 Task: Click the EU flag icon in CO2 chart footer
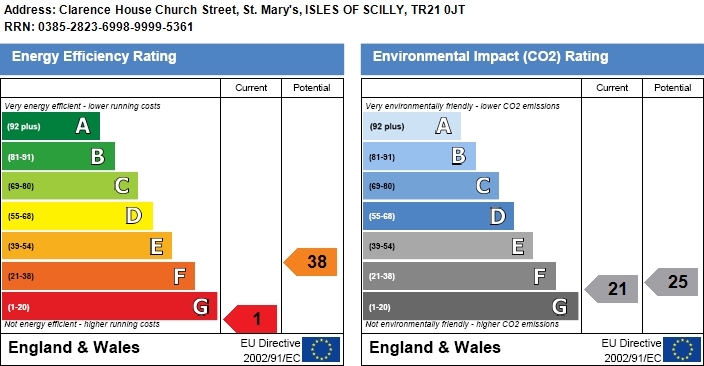pos(682,349)
